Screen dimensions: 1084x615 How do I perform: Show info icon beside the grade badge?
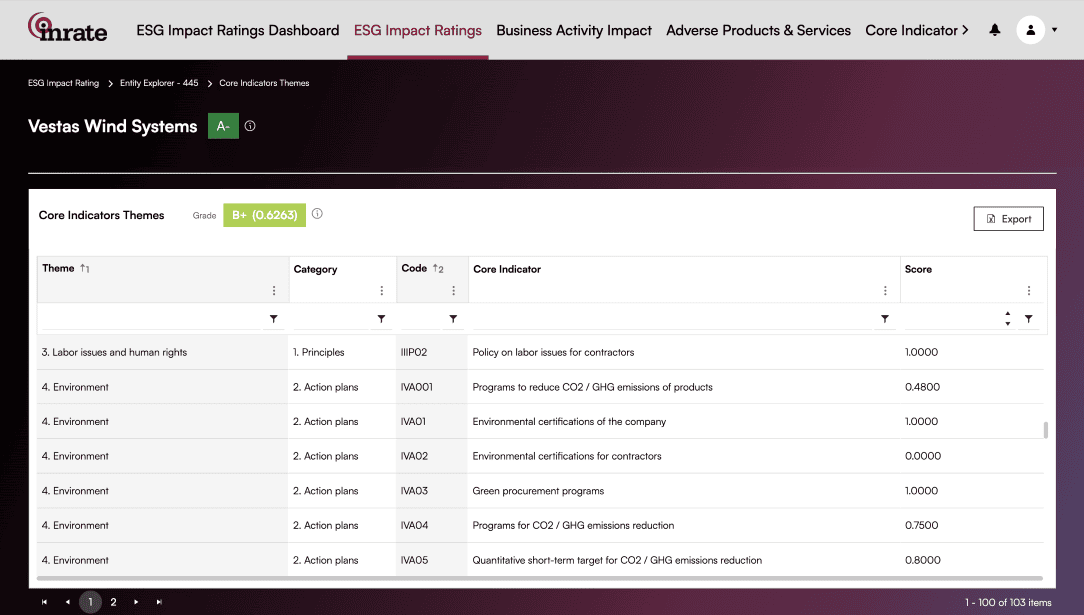(x=317, y=214)
